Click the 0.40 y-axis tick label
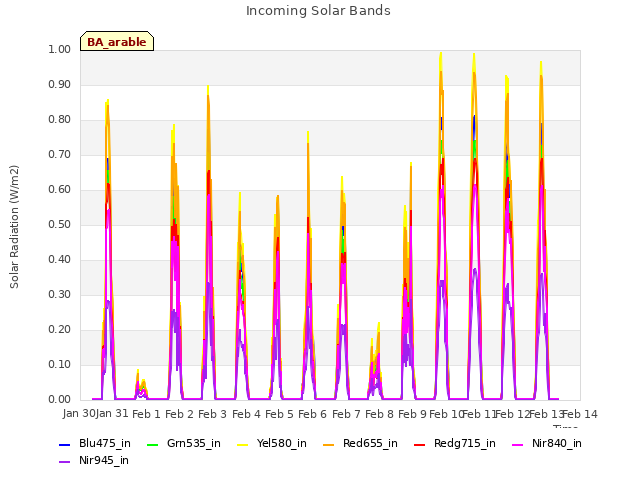The width and height of the screenshot is (640, 480). click(x=60, y=260)
